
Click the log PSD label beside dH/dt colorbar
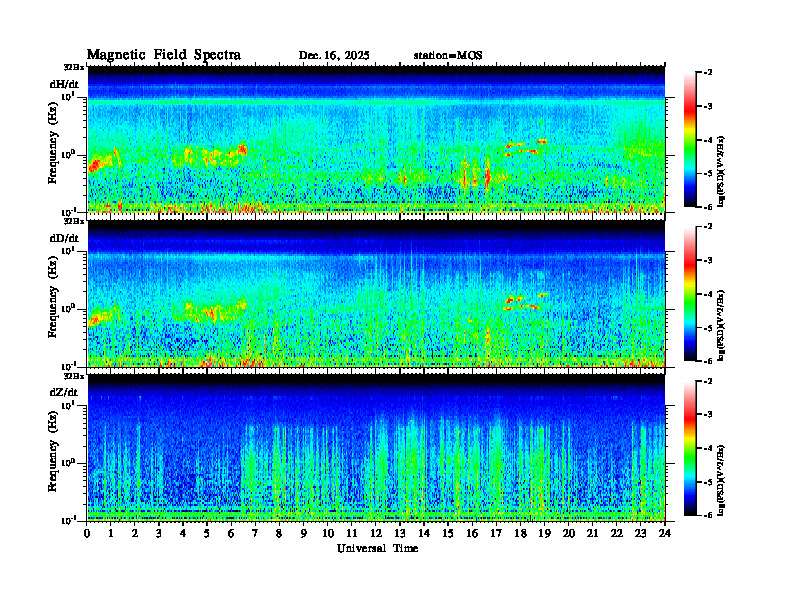pyautogui.click(x=722, y=171)
